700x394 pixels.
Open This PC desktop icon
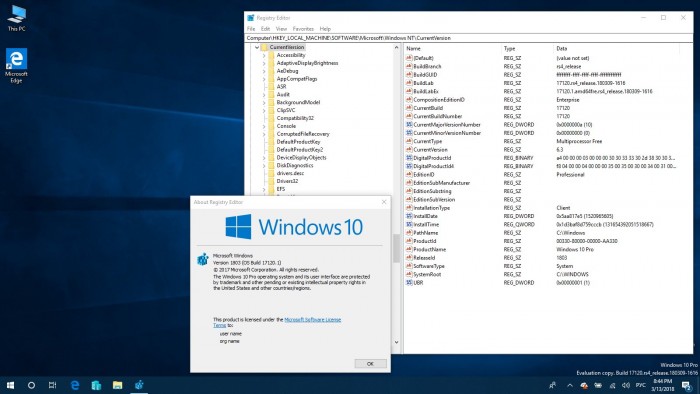(x=17, y=18)
